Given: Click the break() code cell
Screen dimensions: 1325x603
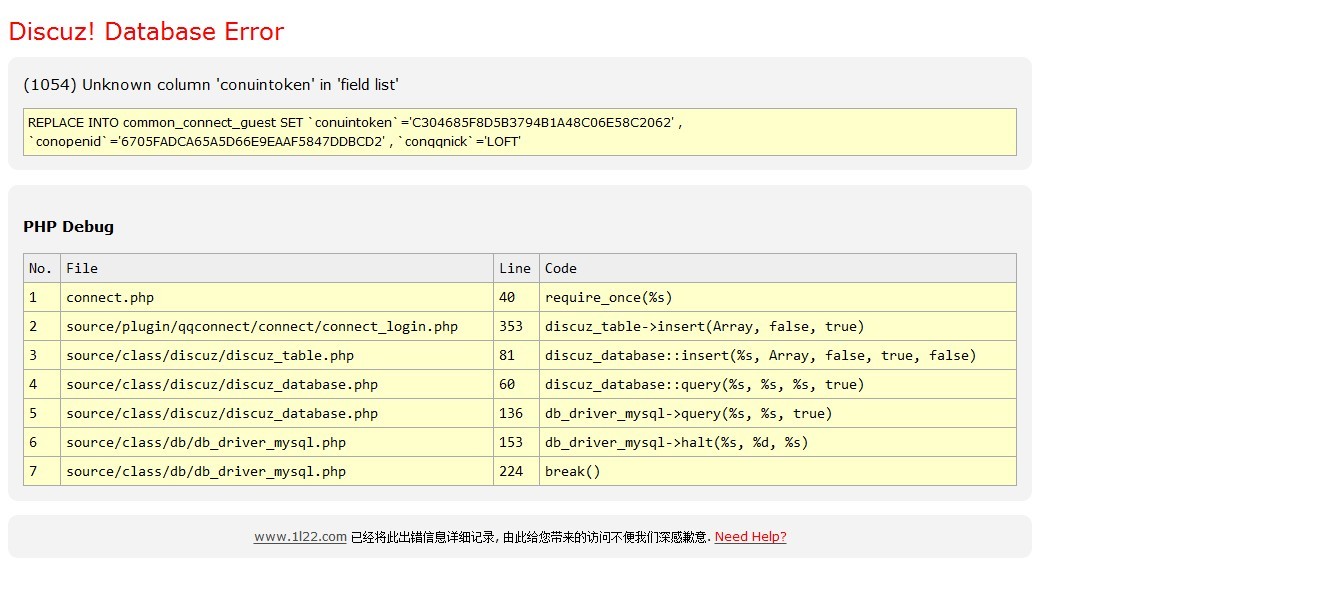Looking at the screenshot, I should click(x=572, y=471).
